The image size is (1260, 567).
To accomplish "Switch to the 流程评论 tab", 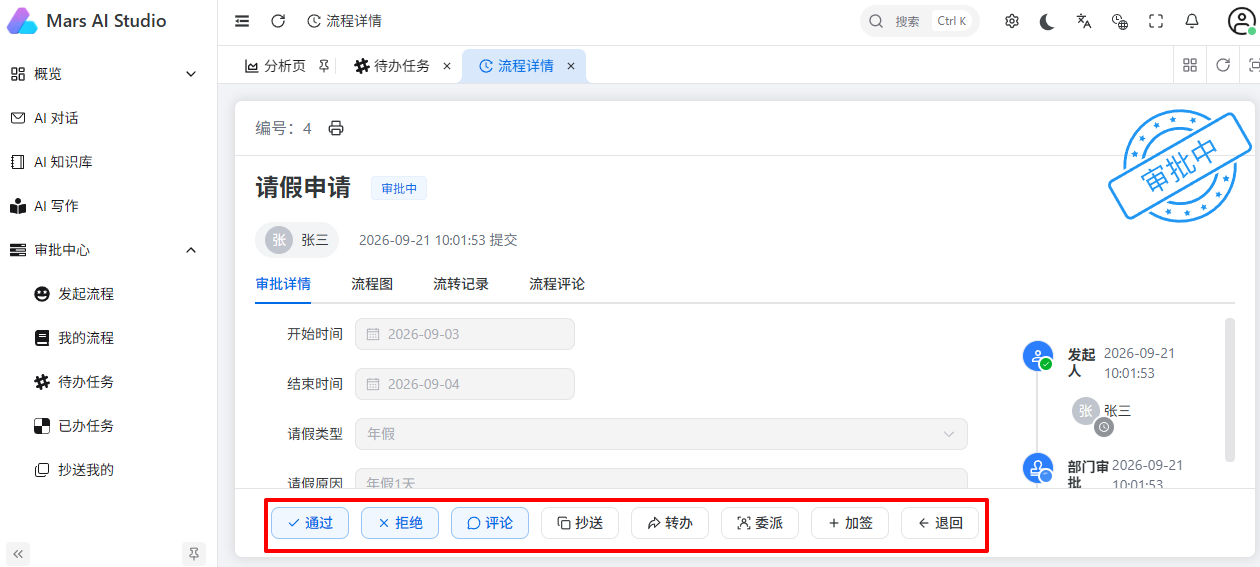I will pos(557,284).
